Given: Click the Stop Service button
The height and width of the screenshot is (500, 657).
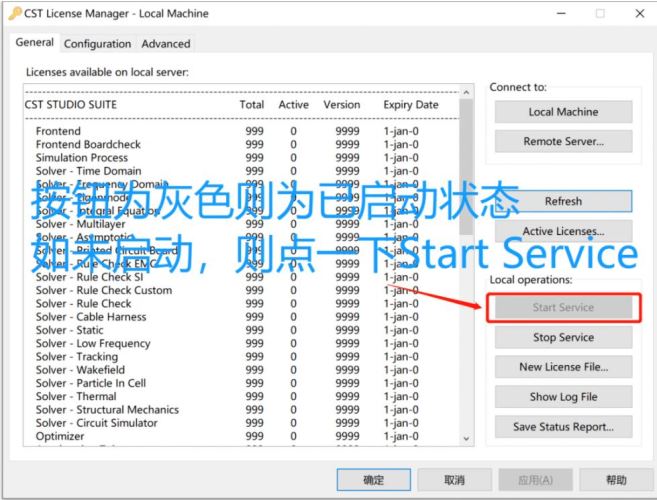Looking at the screenshot, I should 563,337.
